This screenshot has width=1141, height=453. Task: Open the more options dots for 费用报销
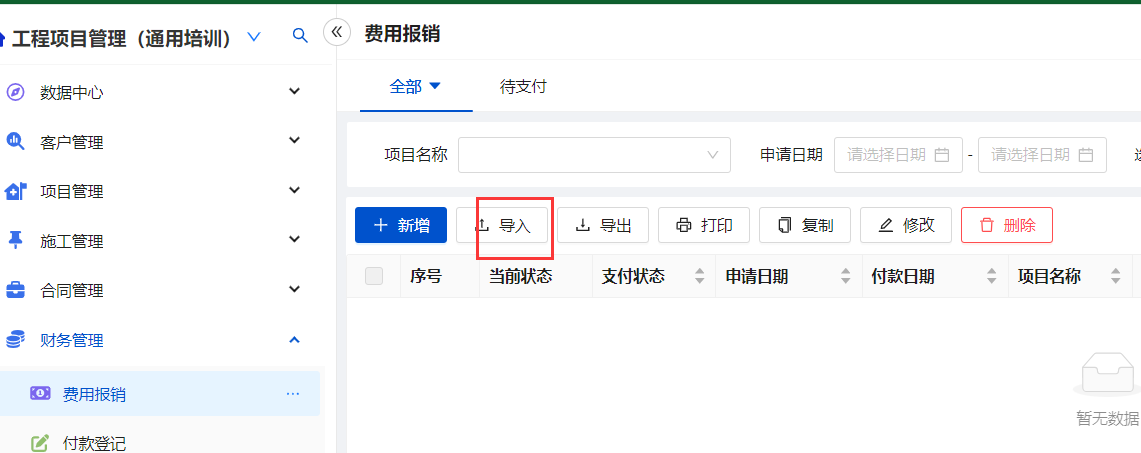[x=293, y=394]
